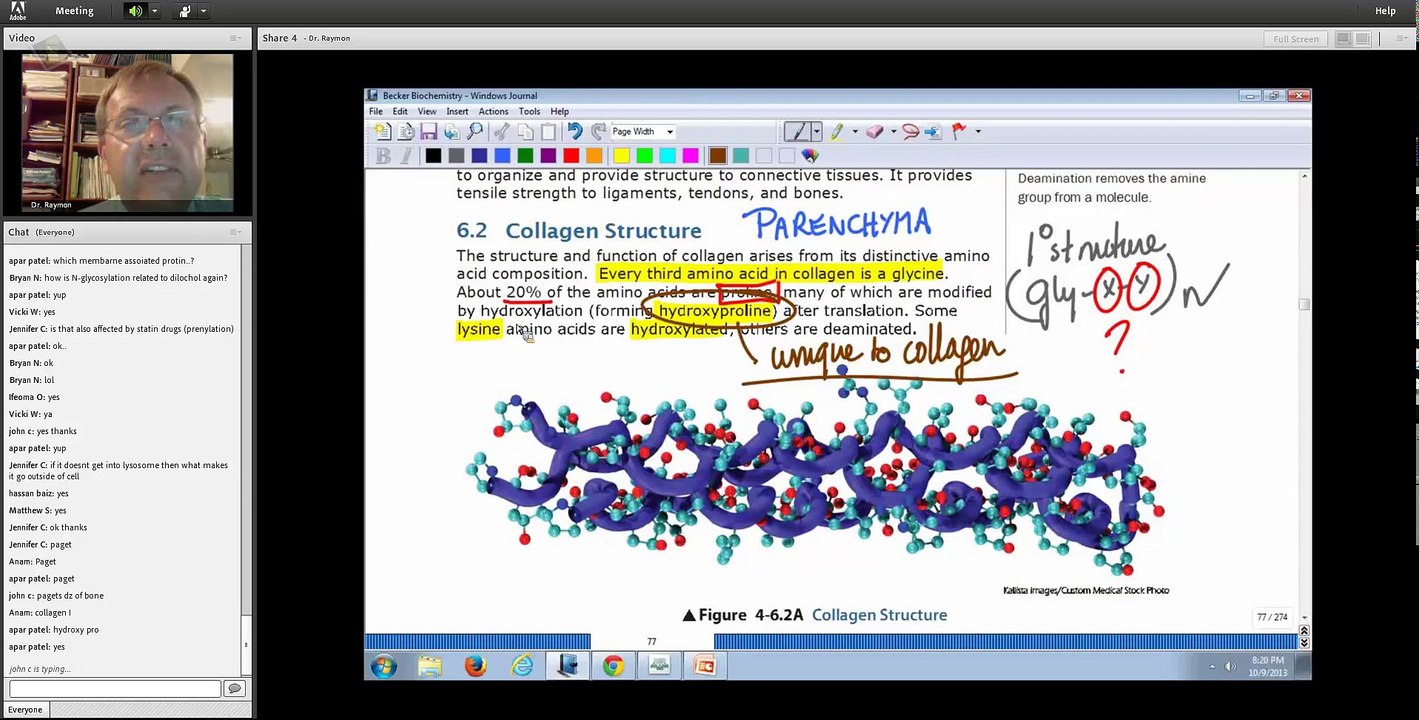Expand the Eraser options arrow
The width and height of the screenshot is (1419, 720).
(x=893, y=131)
